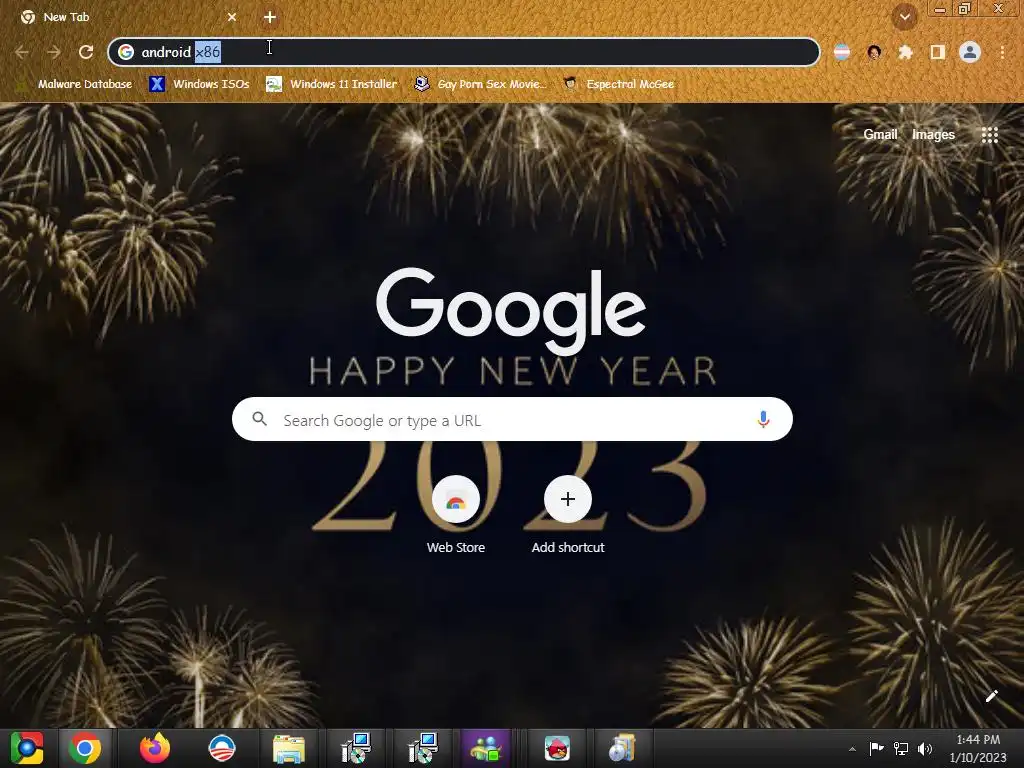
Task: Open the first installer icon in taskbar
Action: 357,748
